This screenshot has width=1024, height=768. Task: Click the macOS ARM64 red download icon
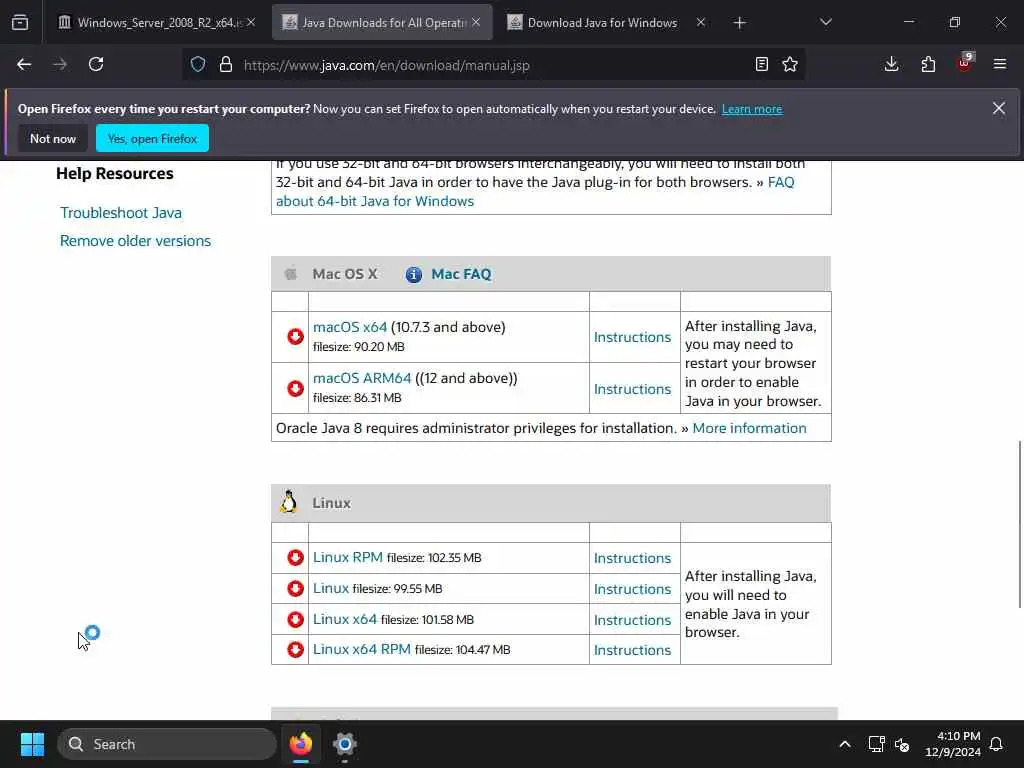pos(295,389)
